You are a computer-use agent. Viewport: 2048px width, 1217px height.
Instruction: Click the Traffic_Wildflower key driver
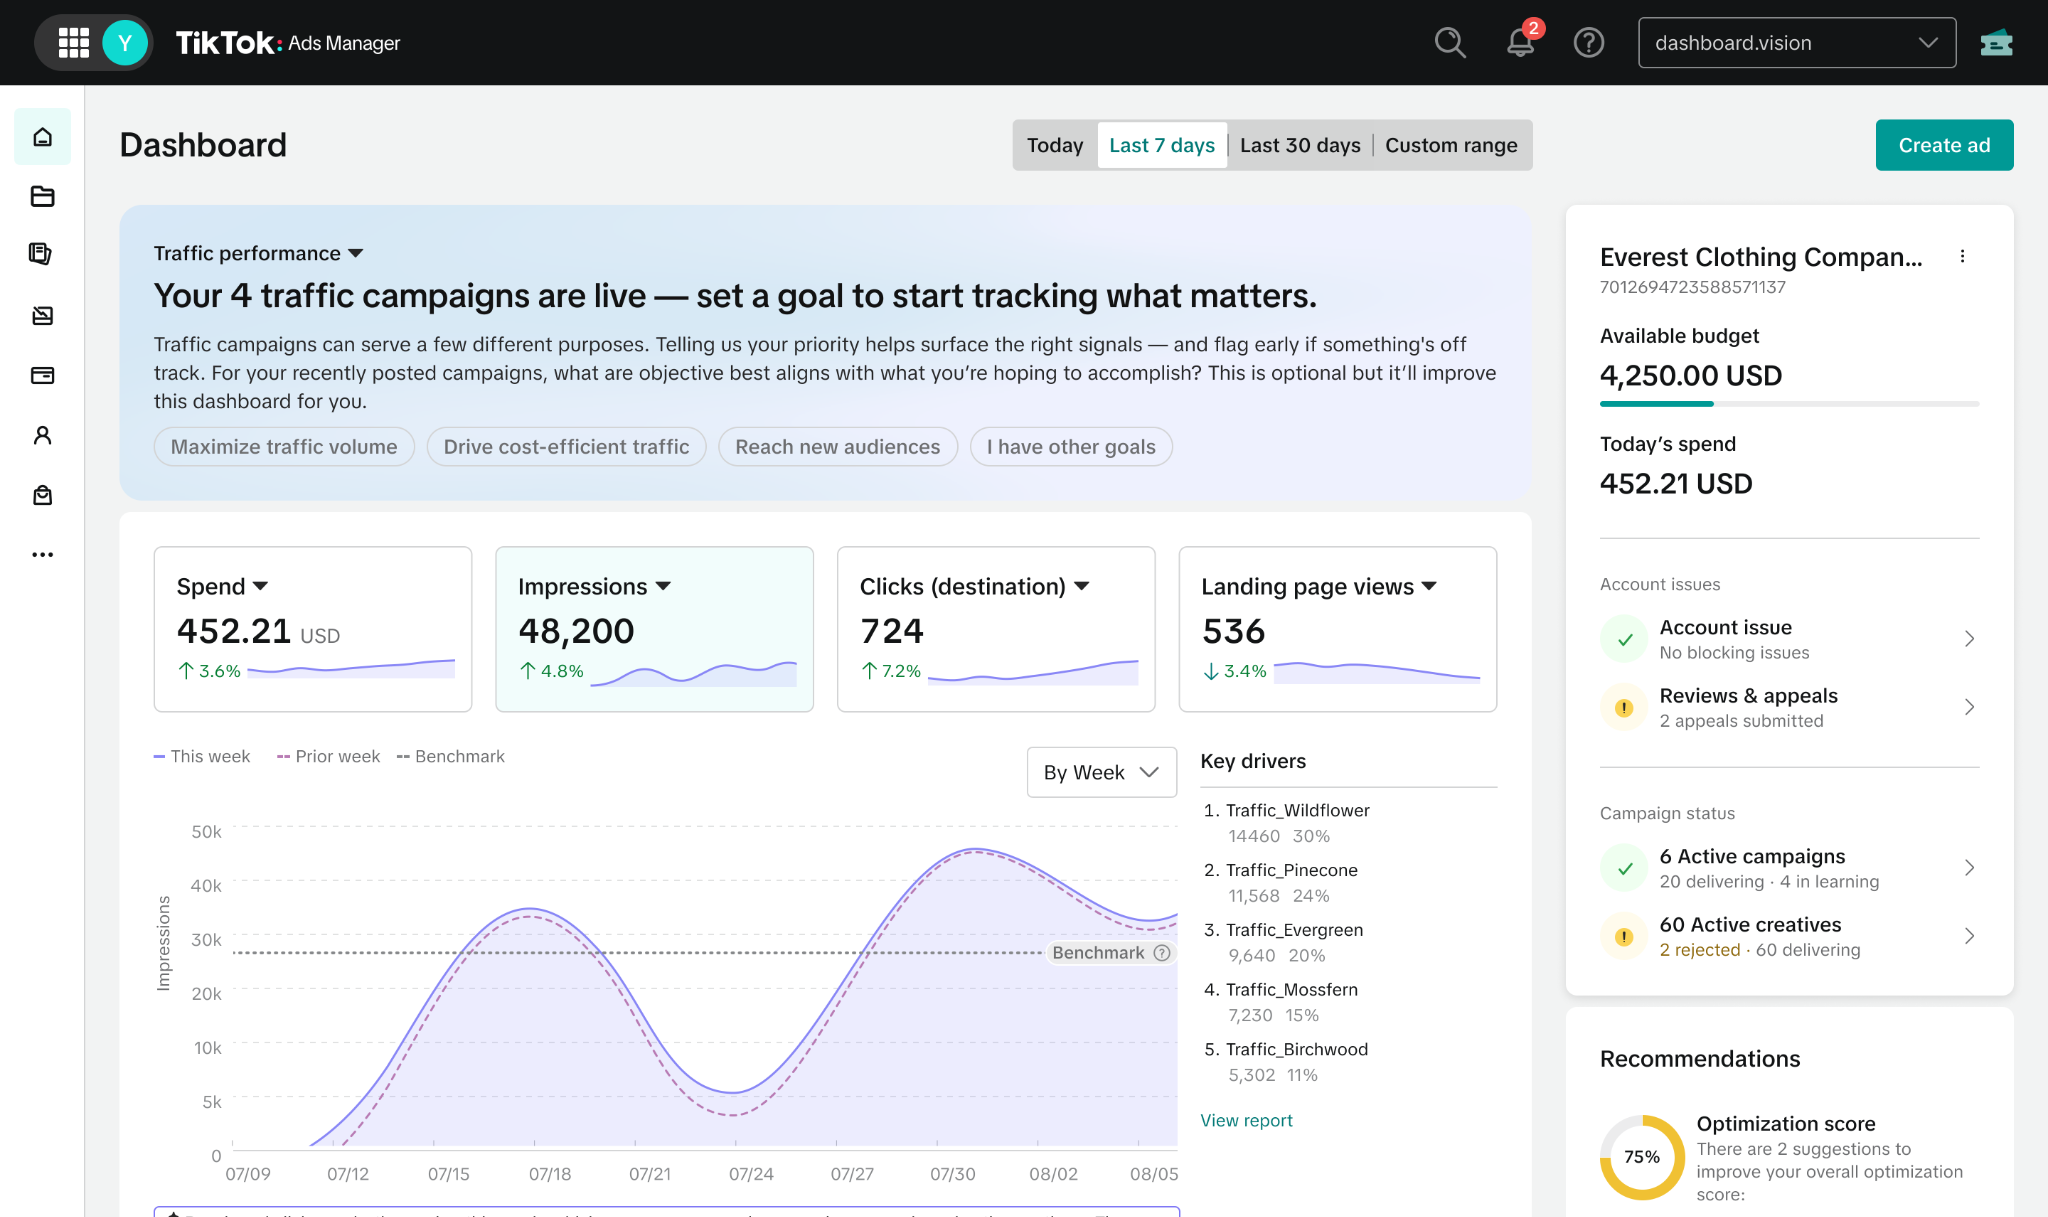coord(1297,811)
